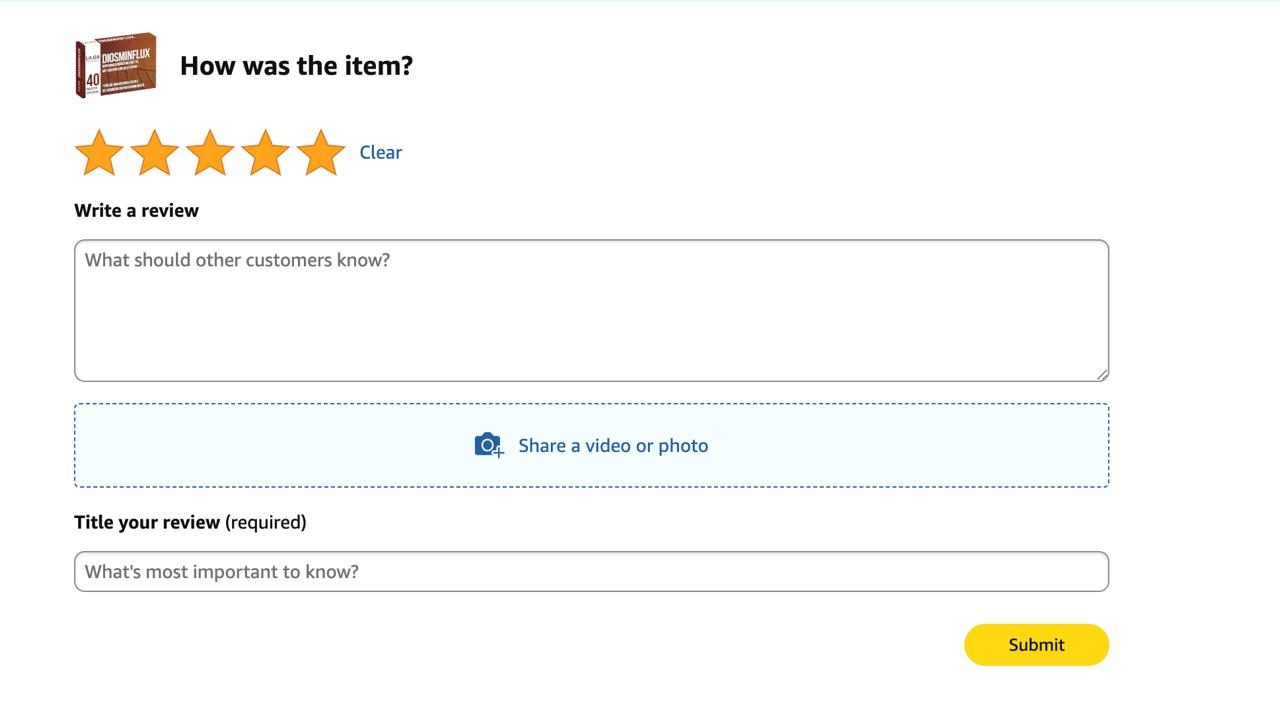Click "What's most important to know?" placeholder text
The image size is (1280, 719).
coord(221,572)
